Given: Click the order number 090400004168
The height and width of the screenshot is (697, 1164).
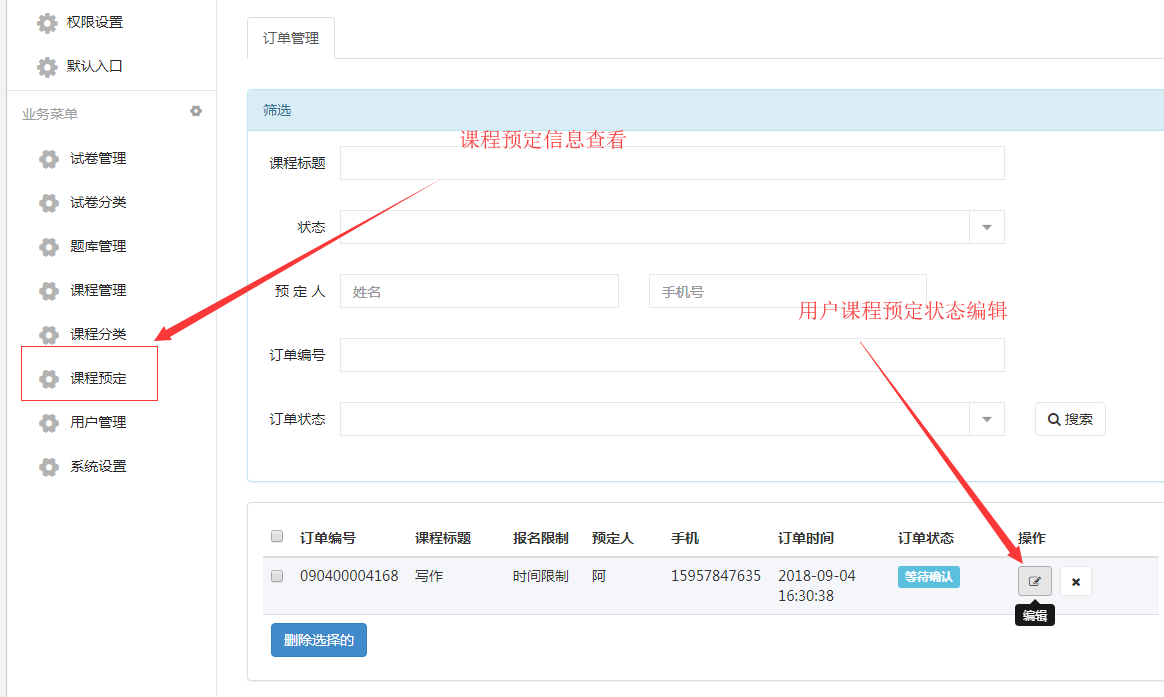Looking at the screenshot, I should [349, 576].
